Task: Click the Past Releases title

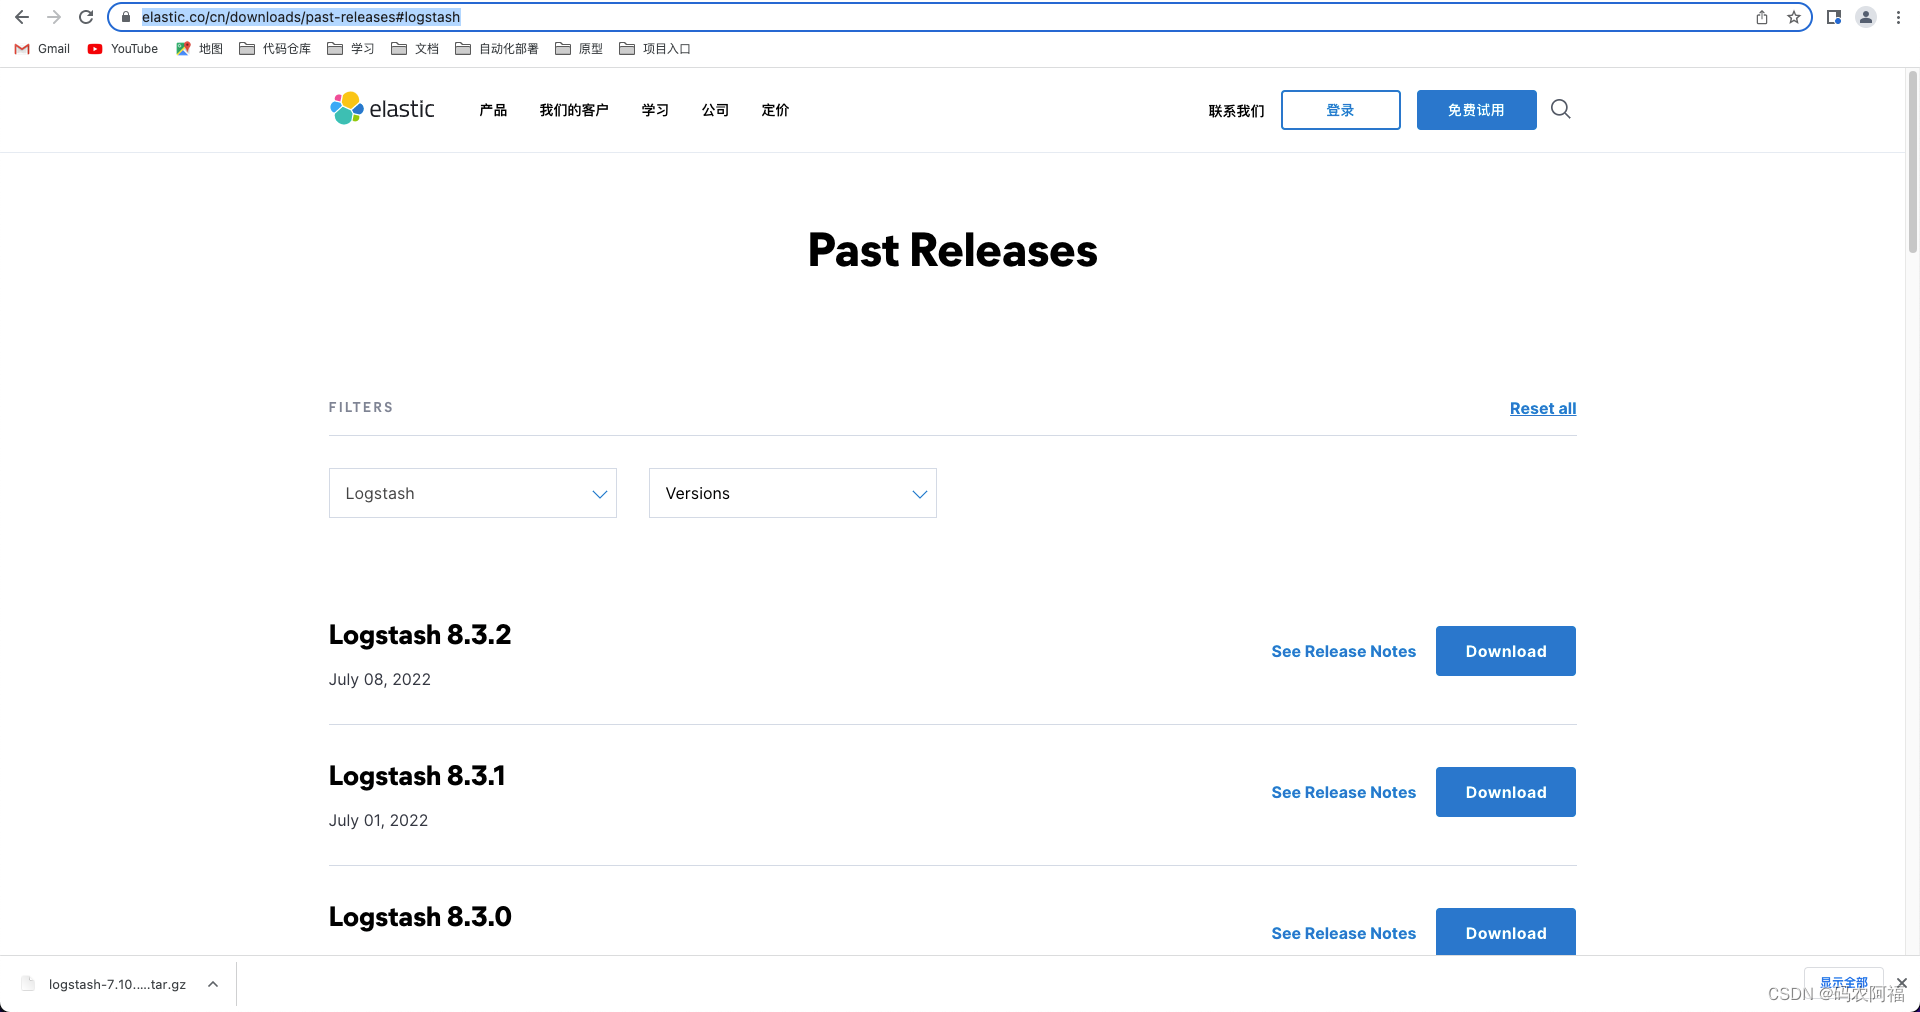Action: pyautogui.click(x=952, y=250)
